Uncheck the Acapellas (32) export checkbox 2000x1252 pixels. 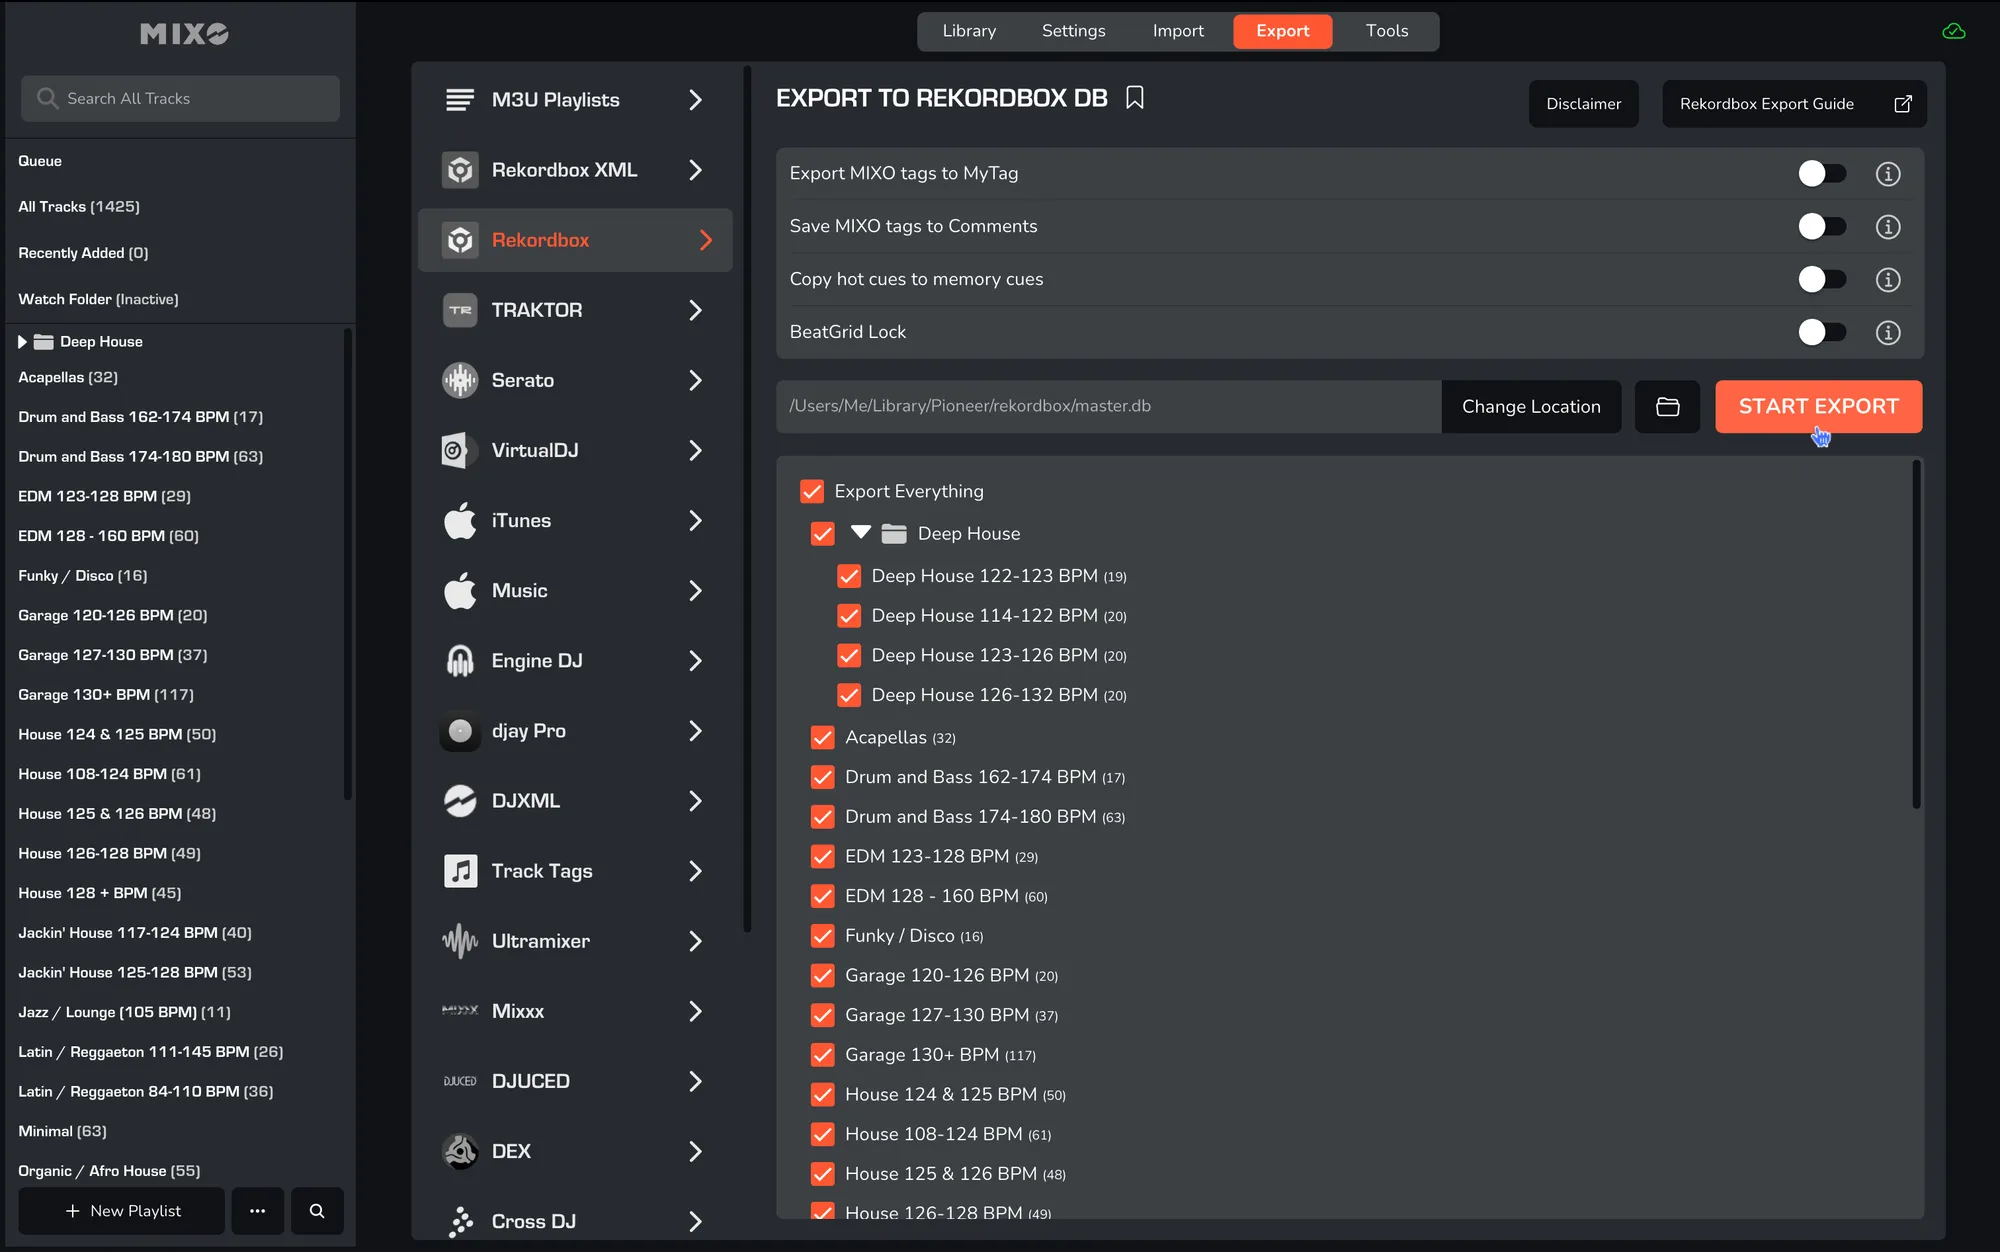point(823,738)
